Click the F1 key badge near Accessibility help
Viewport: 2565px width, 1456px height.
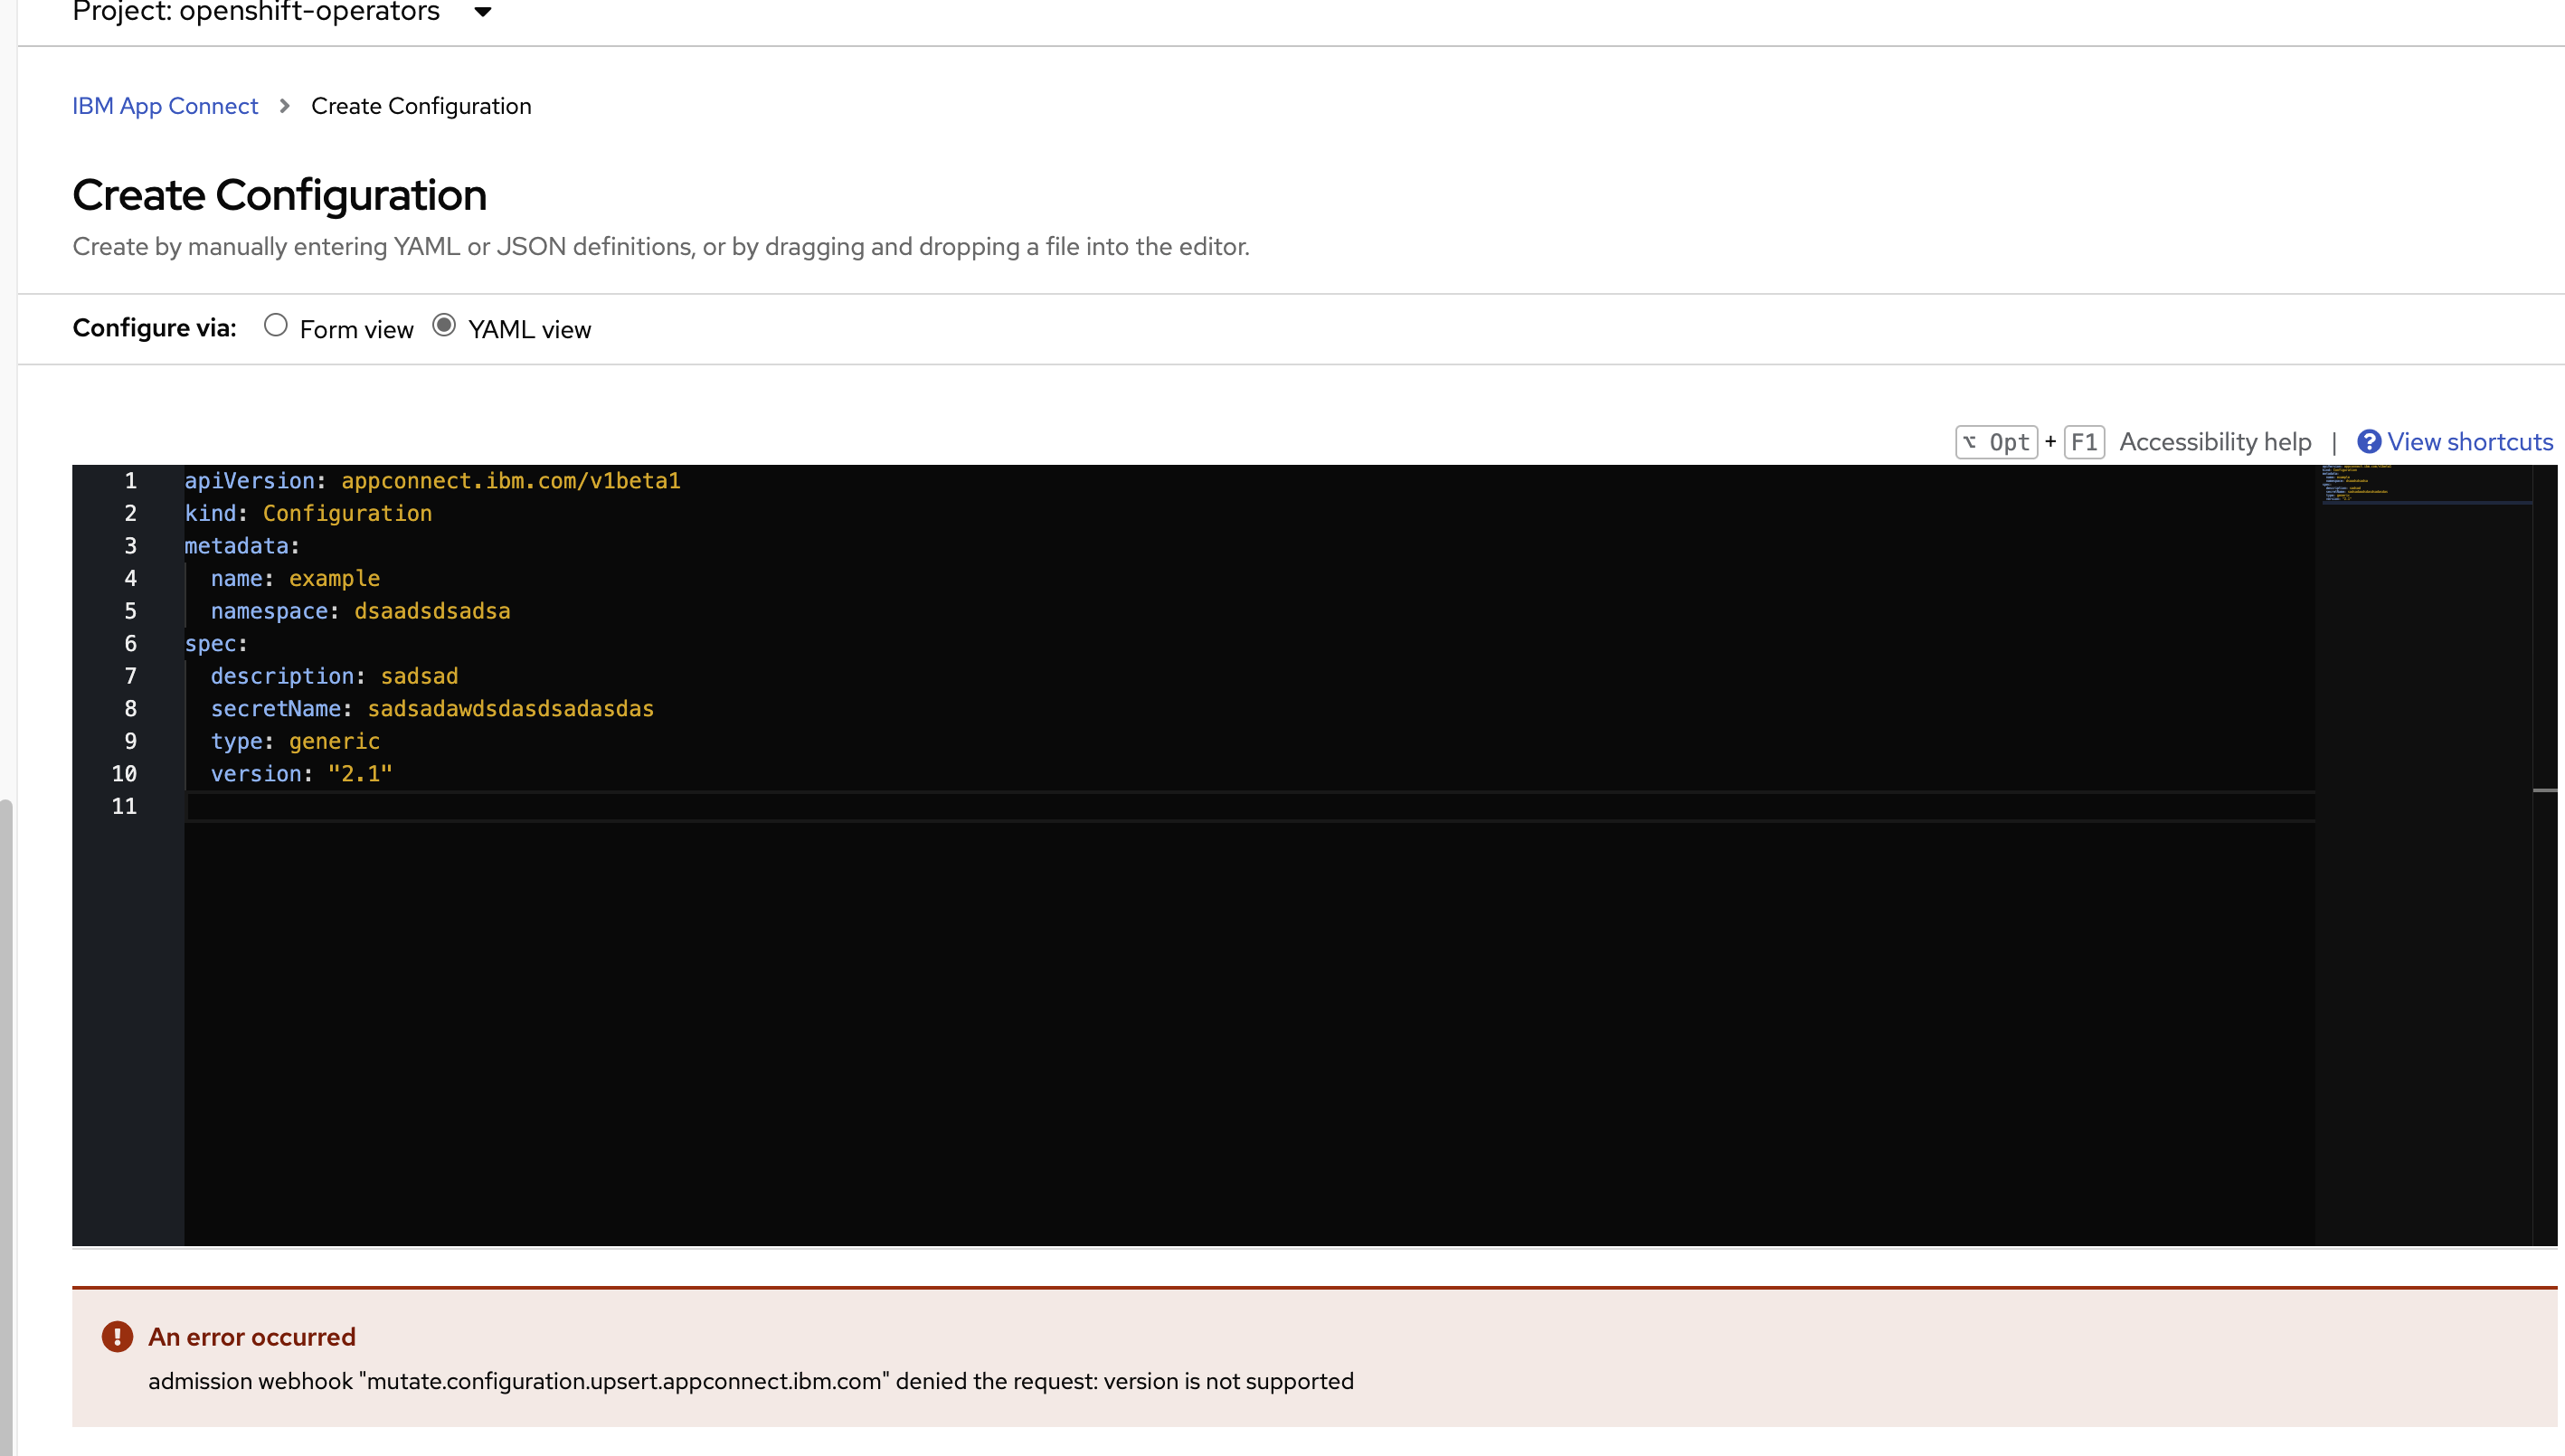tap(2085, 441)
